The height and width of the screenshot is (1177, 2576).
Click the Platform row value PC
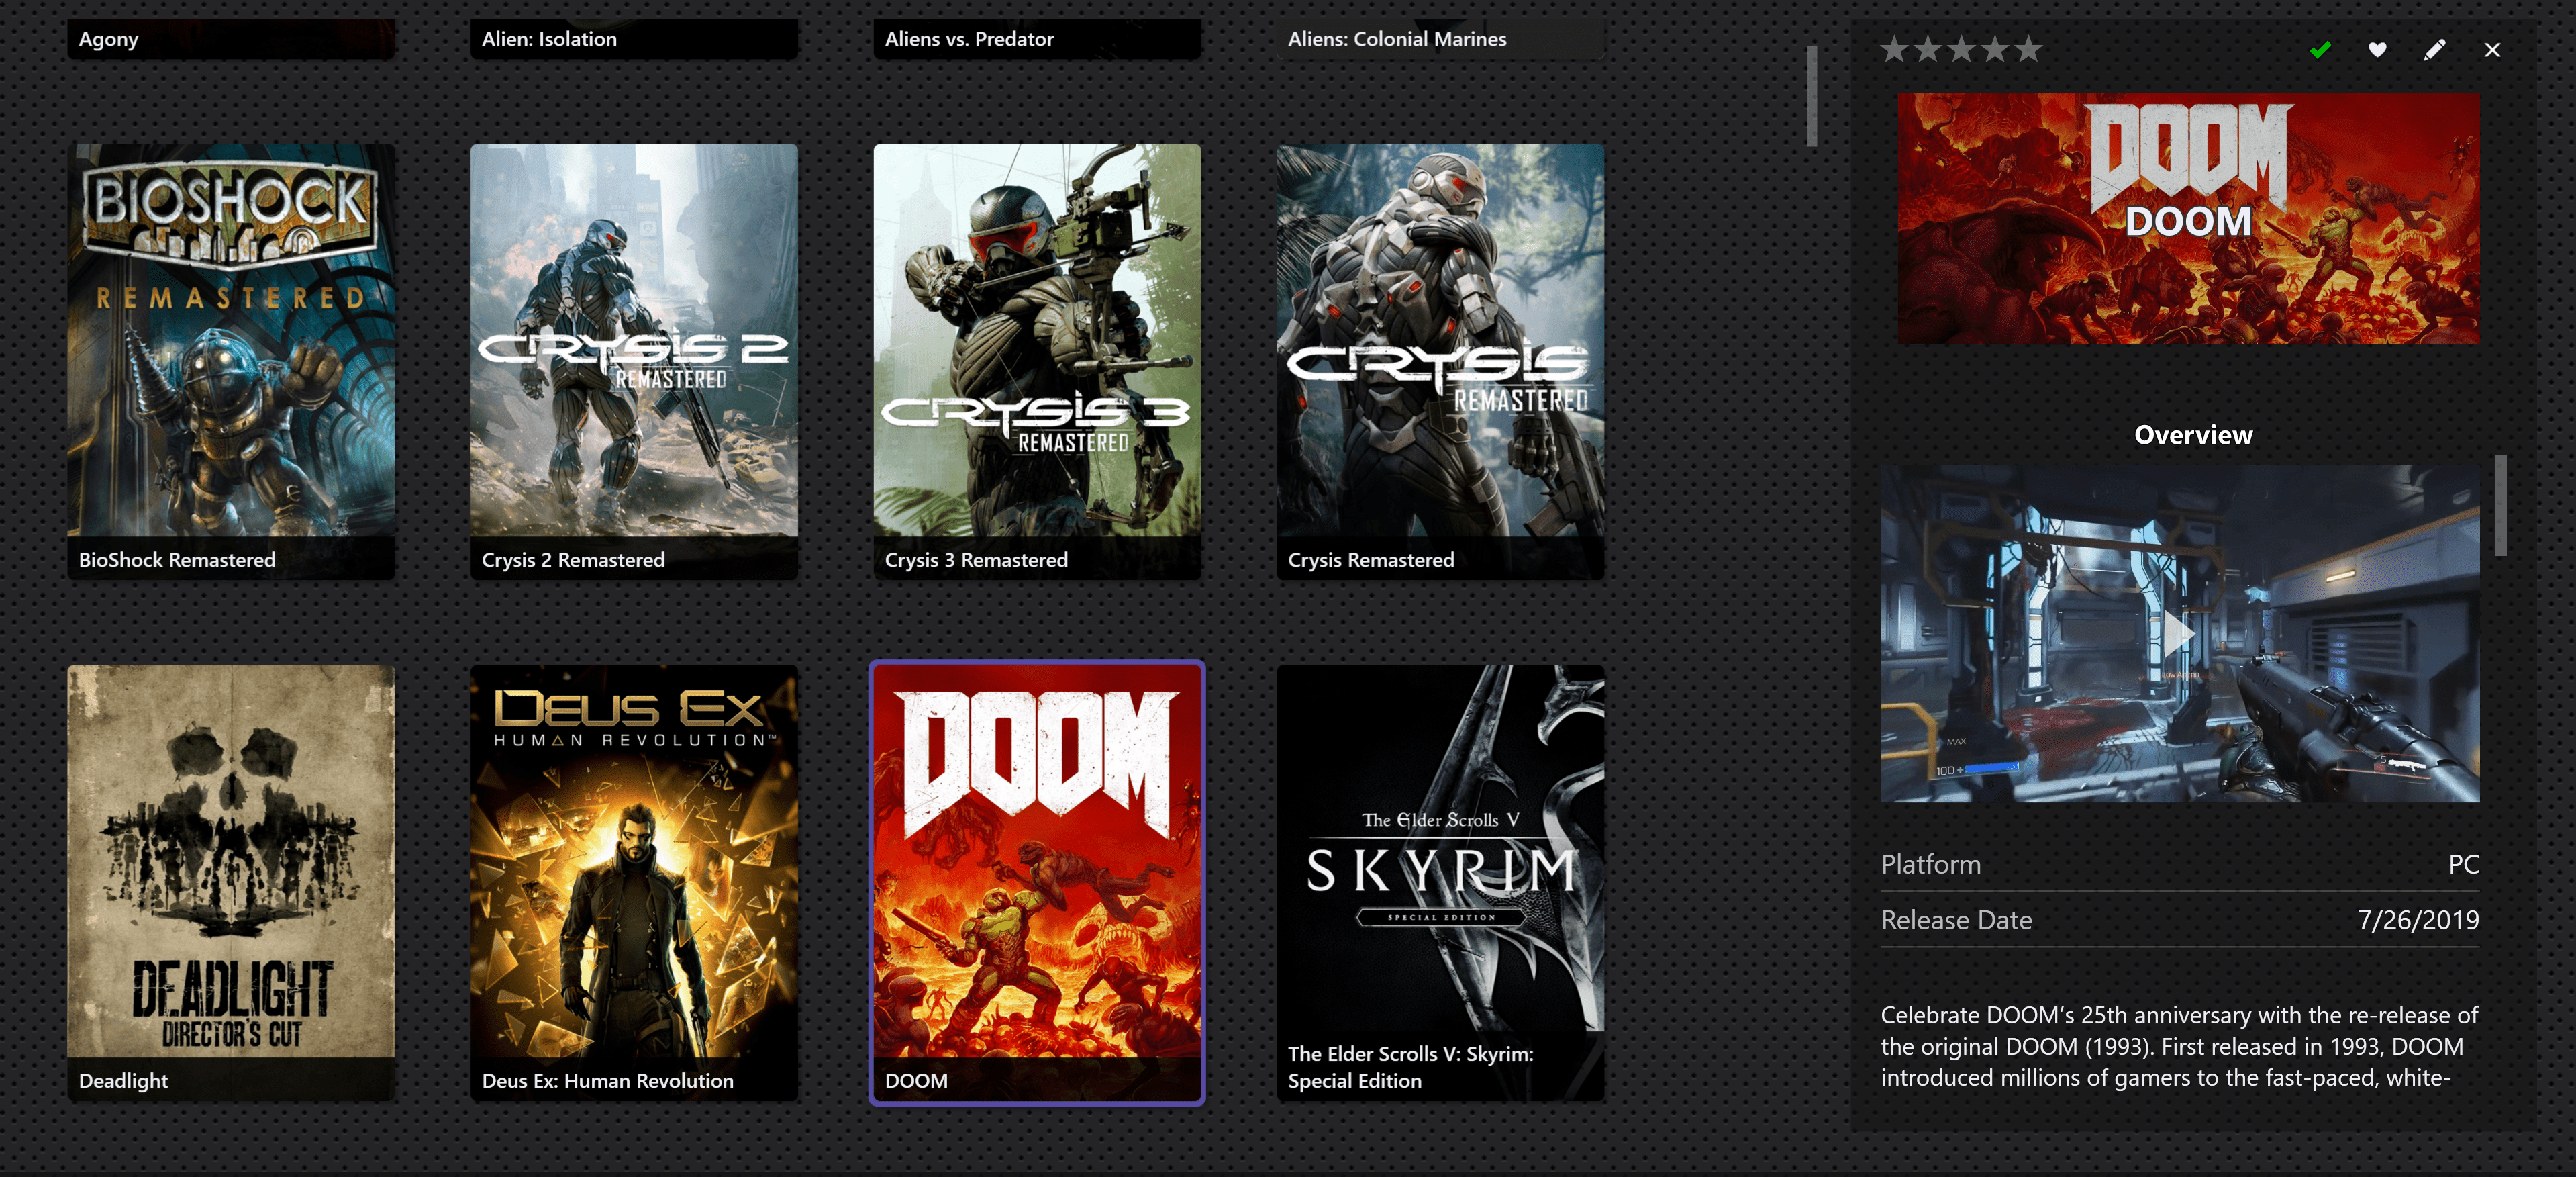pos(2463,864)
